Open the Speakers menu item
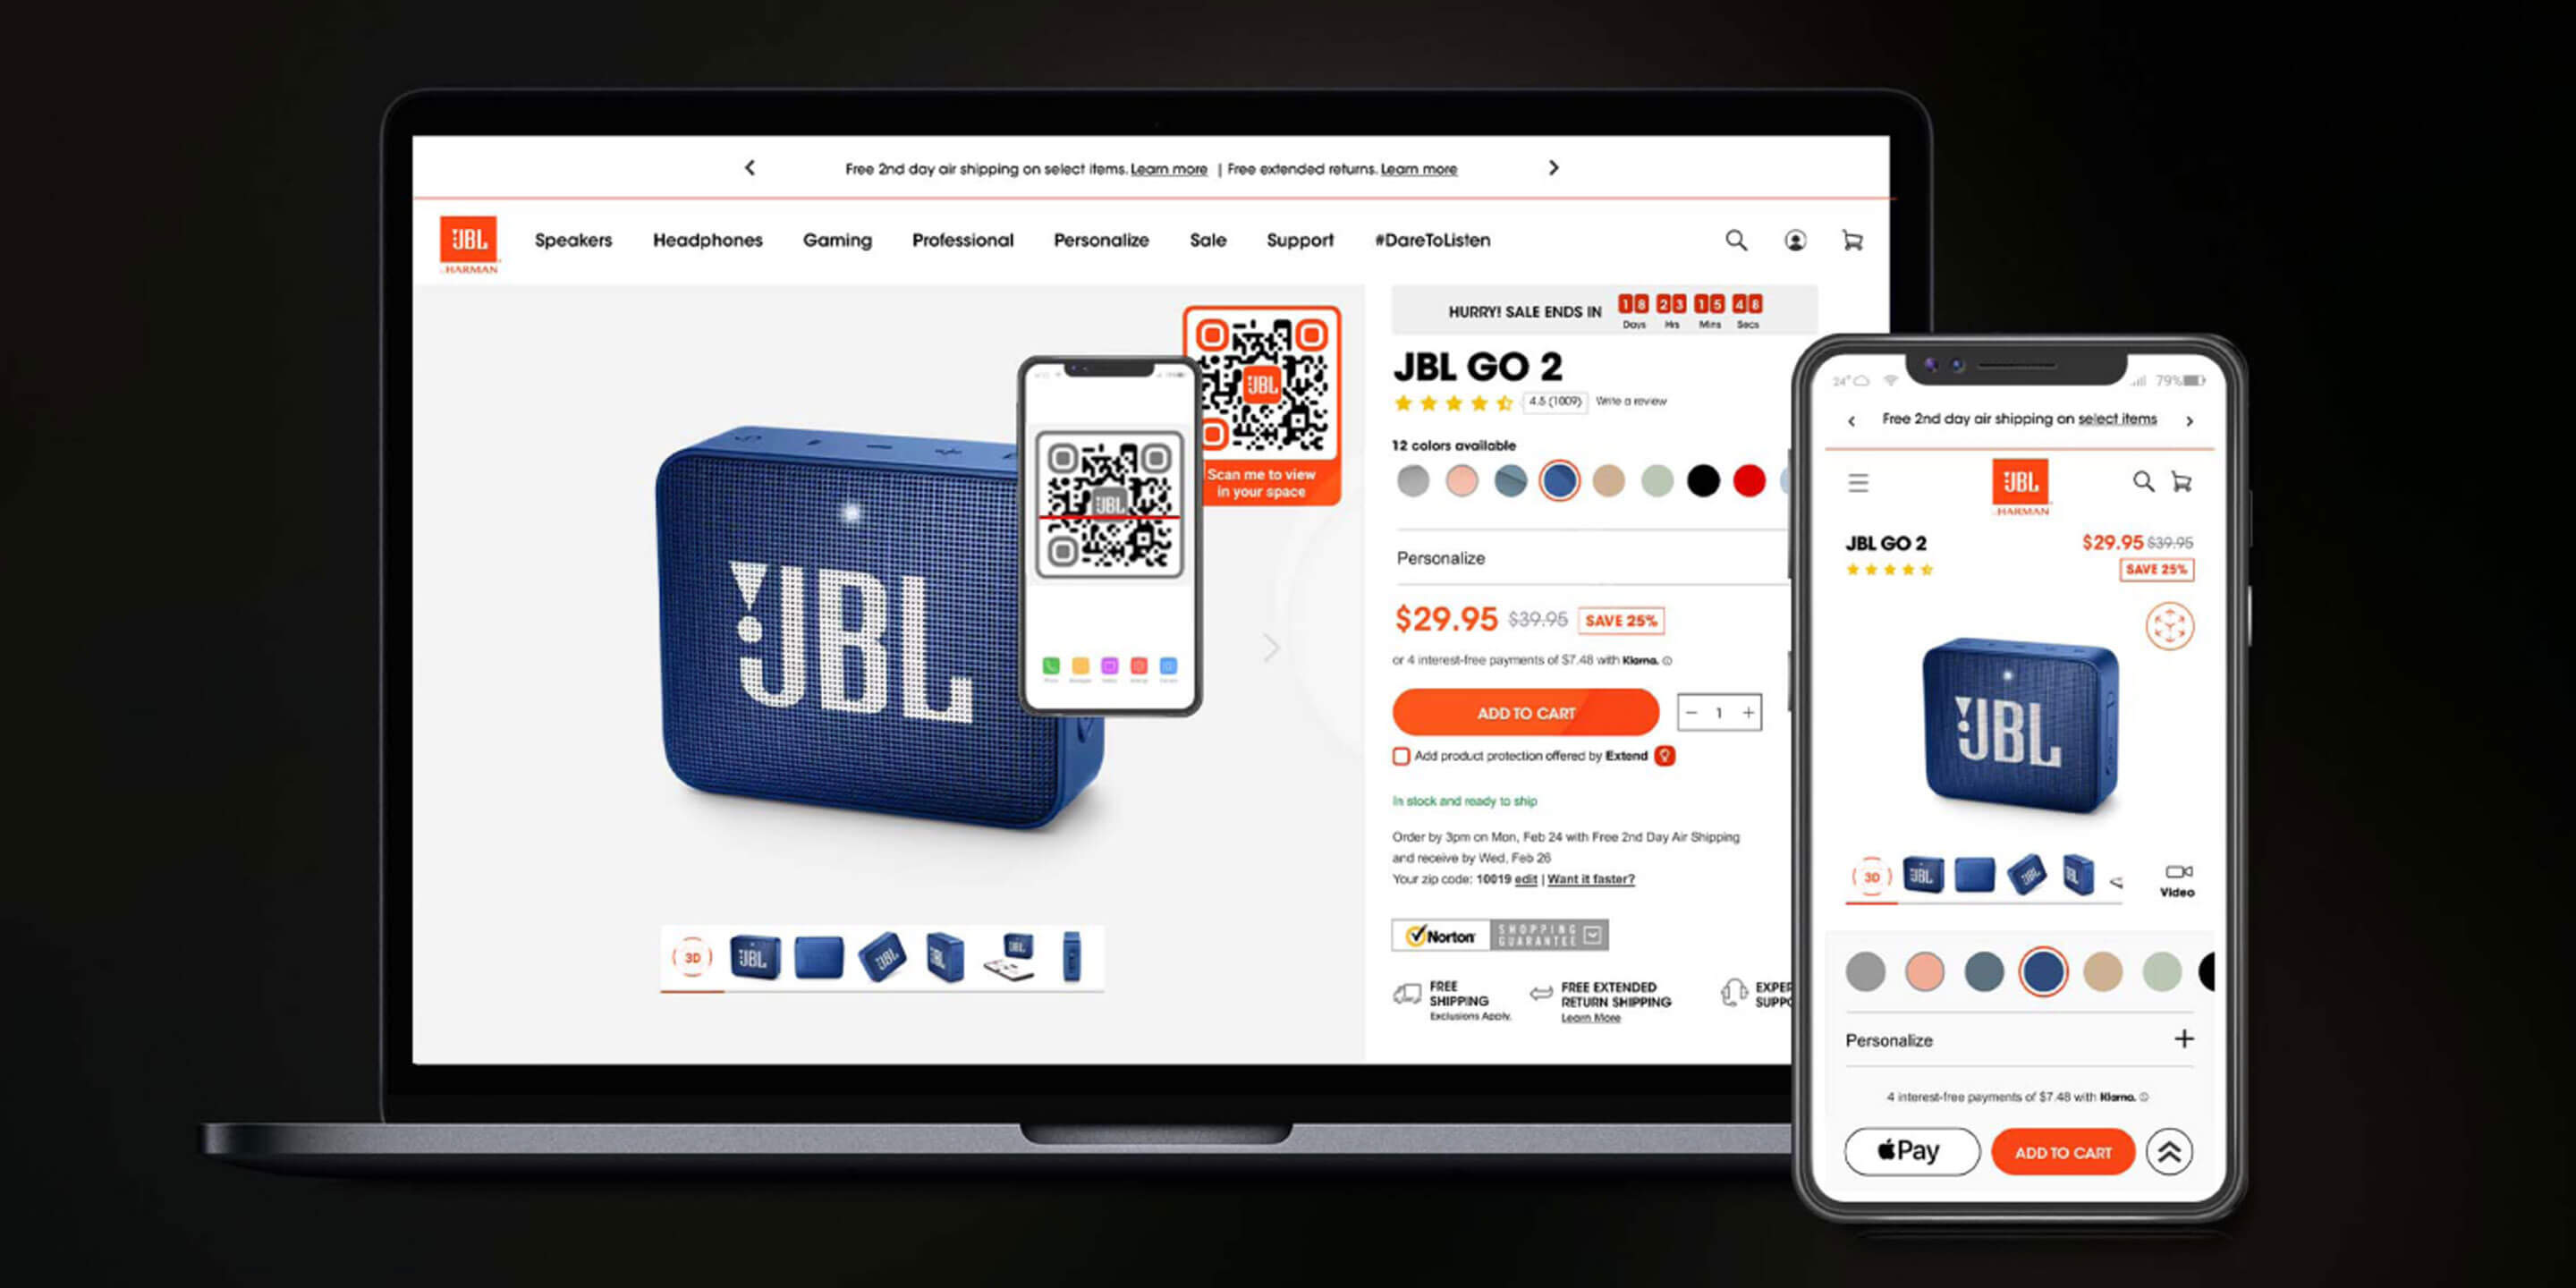 [x=572, y=236]
